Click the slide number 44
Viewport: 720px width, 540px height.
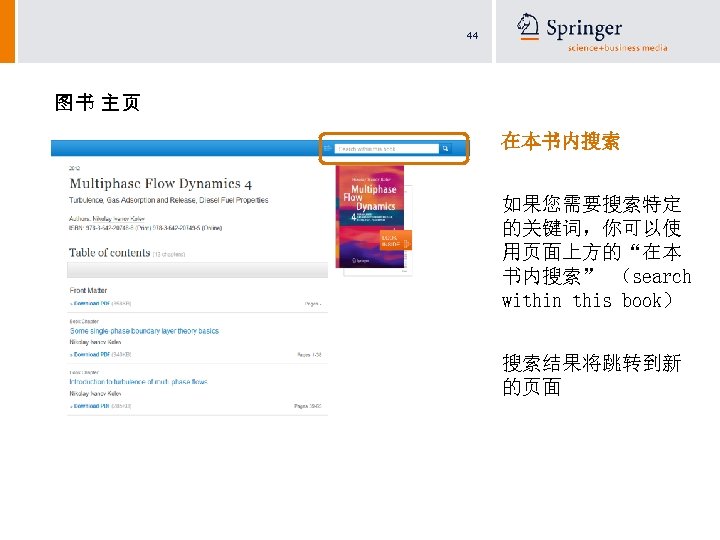point(472,35)
